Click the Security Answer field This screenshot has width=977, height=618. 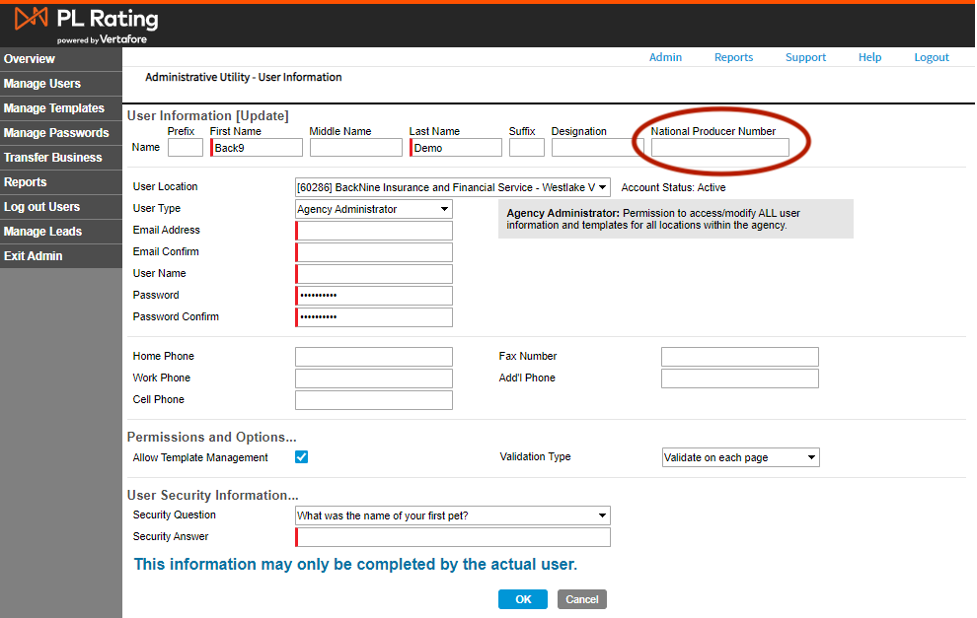tap(452, 538)
